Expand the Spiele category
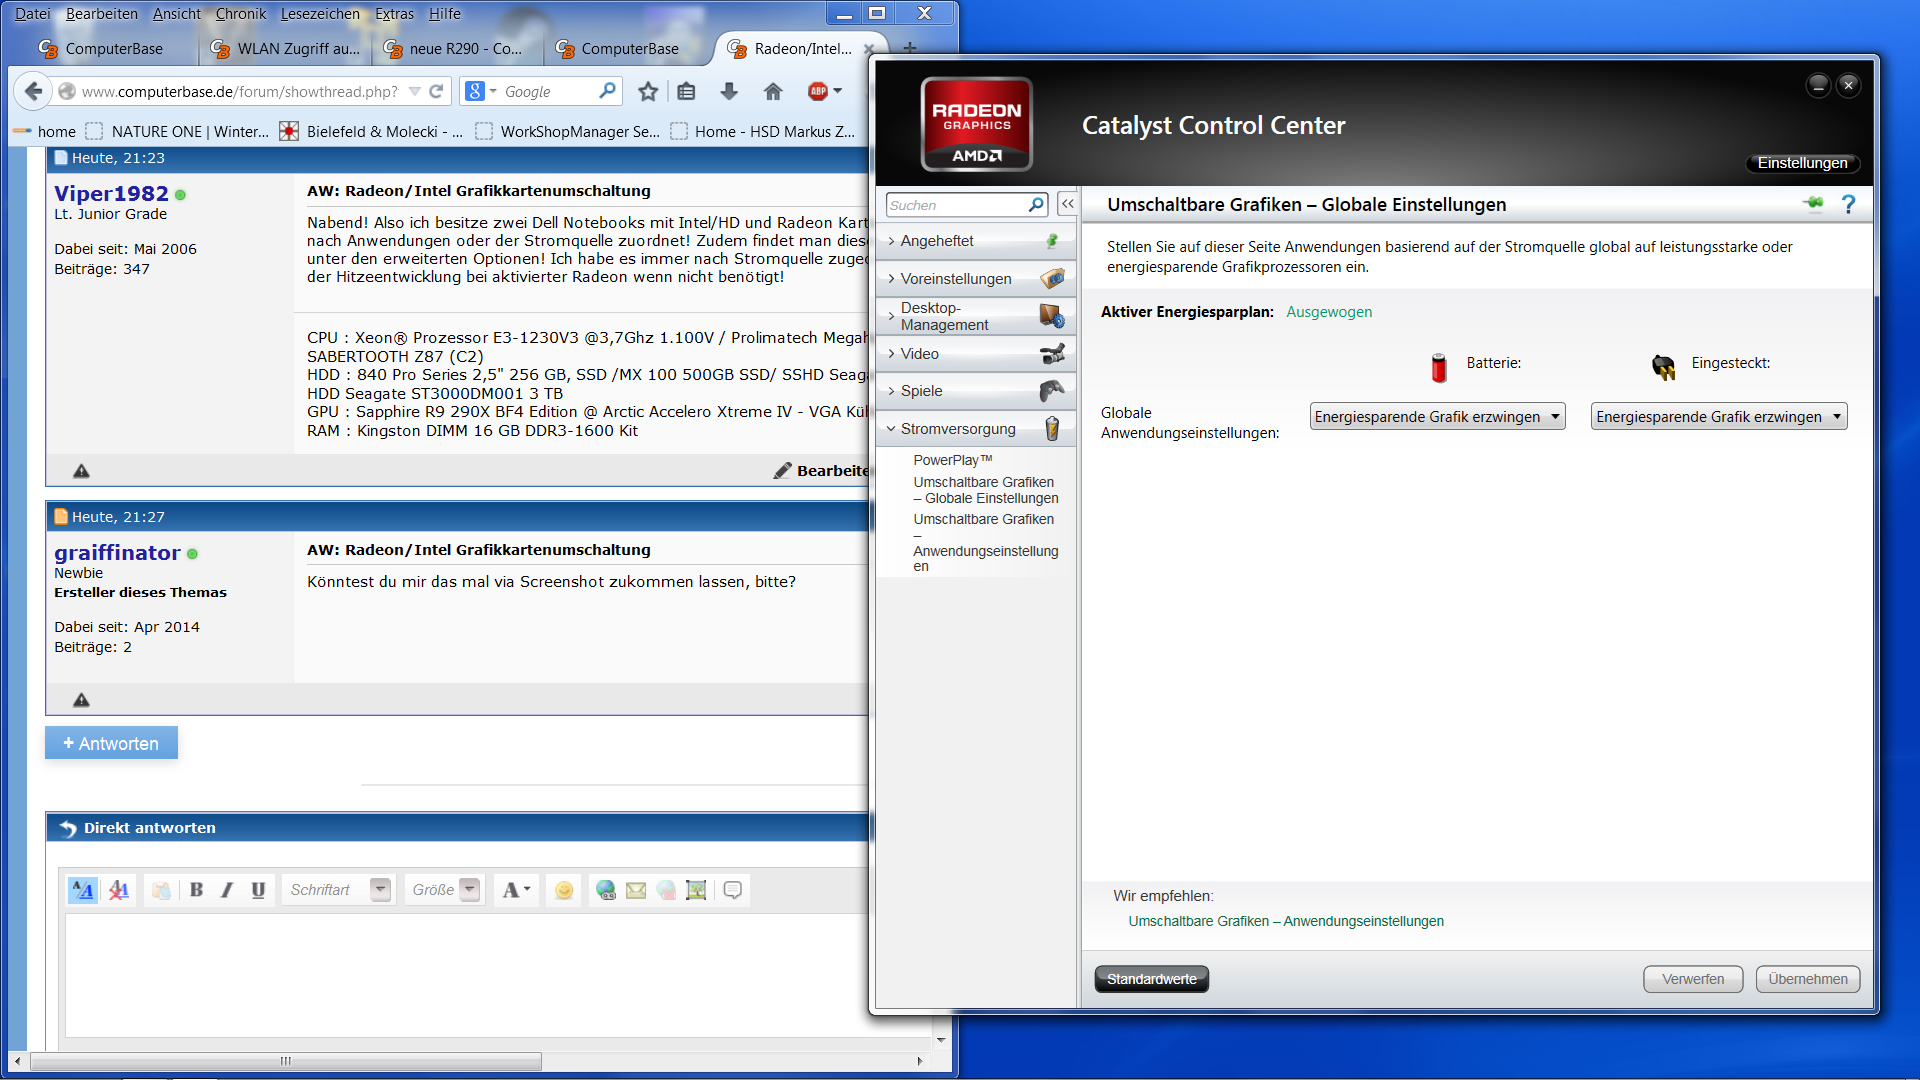The image size is (1920, 1080). [921, 391]
